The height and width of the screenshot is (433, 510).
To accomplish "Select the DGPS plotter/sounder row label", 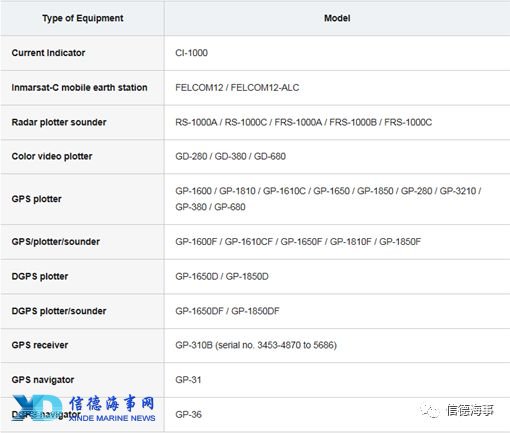I will point(59,311).
